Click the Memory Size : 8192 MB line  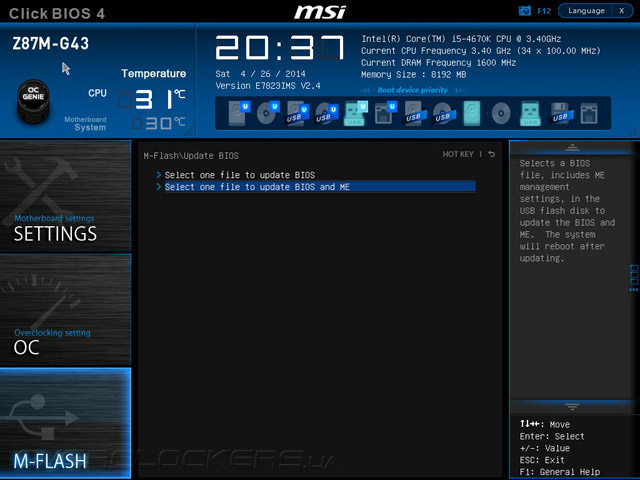(x=413, y=75)
